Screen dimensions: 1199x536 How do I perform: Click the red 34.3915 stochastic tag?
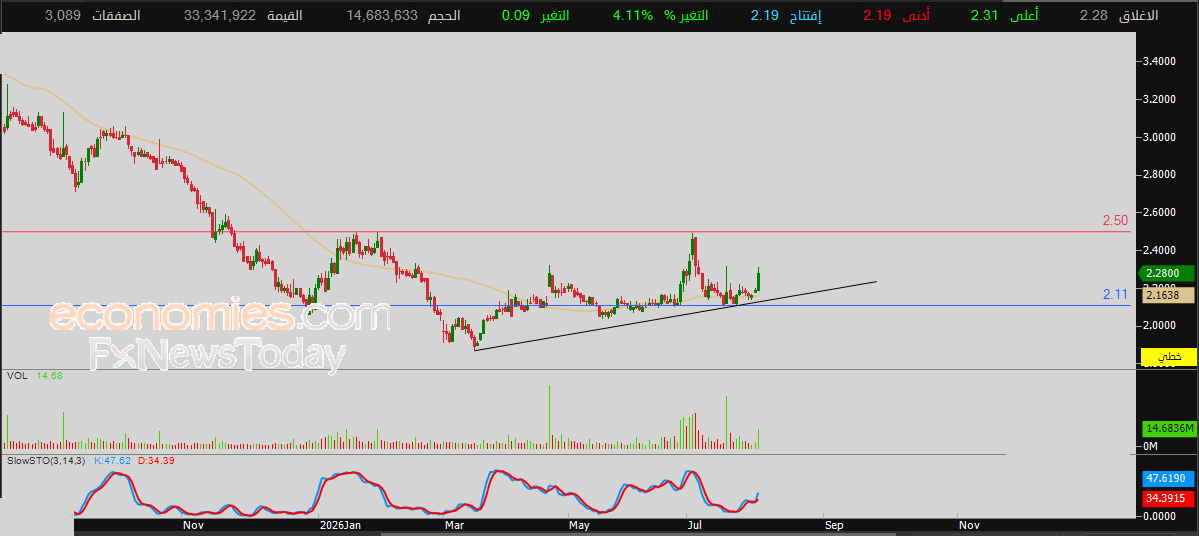click(x=1168, y=499)
